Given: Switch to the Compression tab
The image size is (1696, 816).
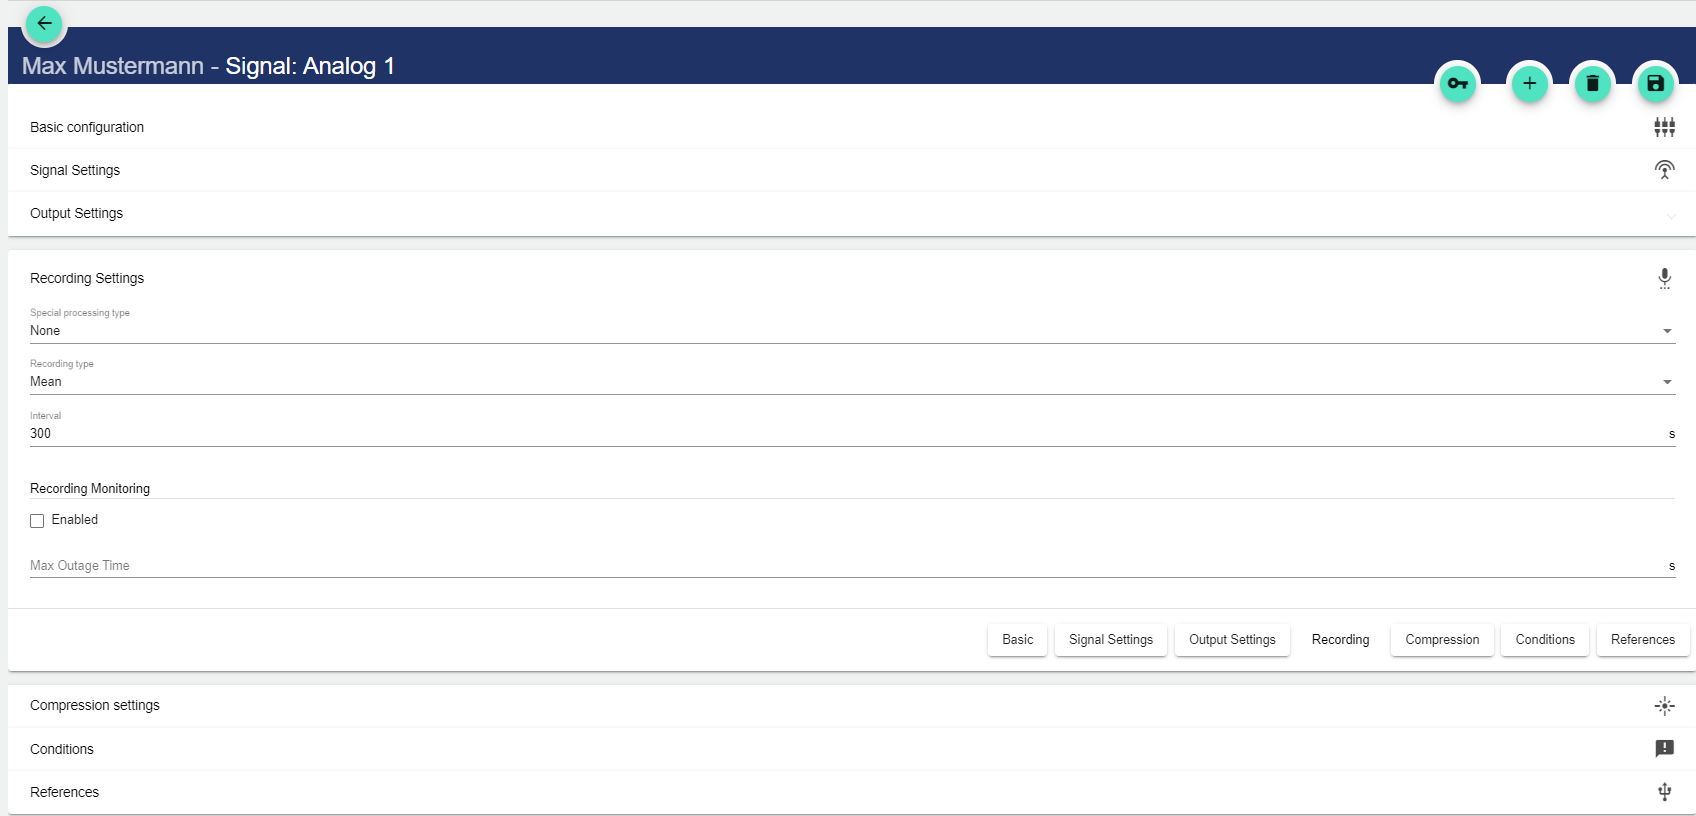Looking at the screenshot, I should pos(1441,640).
